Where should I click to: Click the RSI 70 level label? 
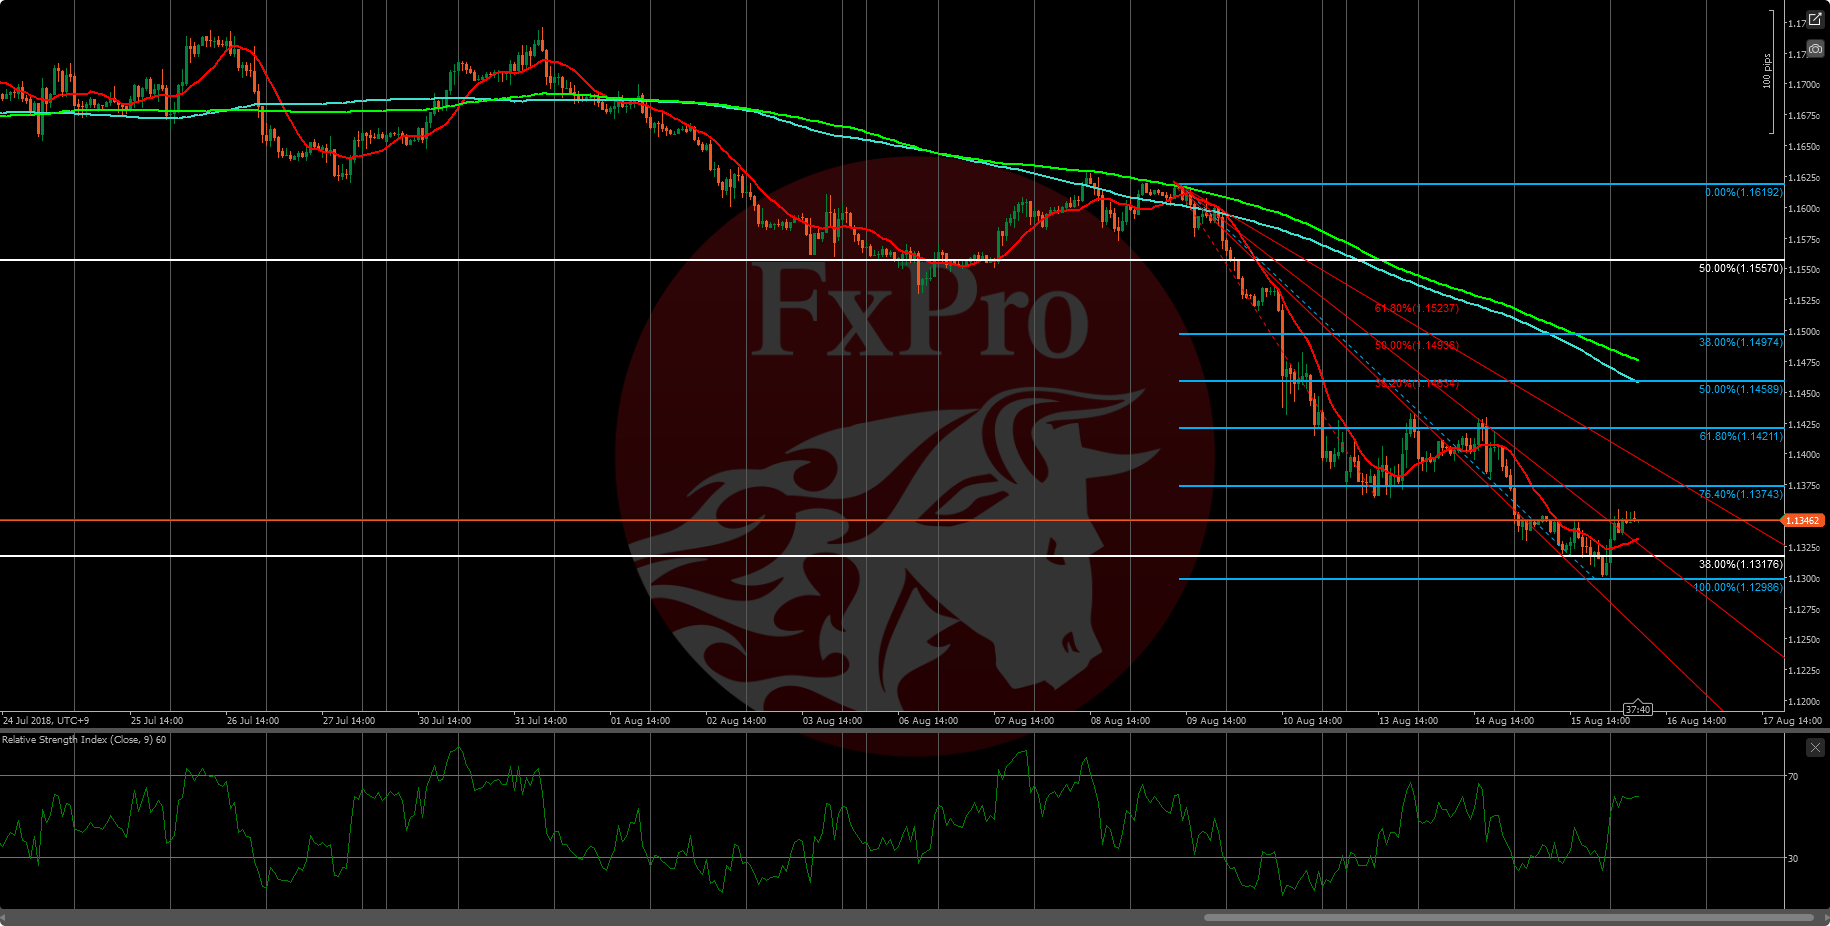coord(1793,776)
